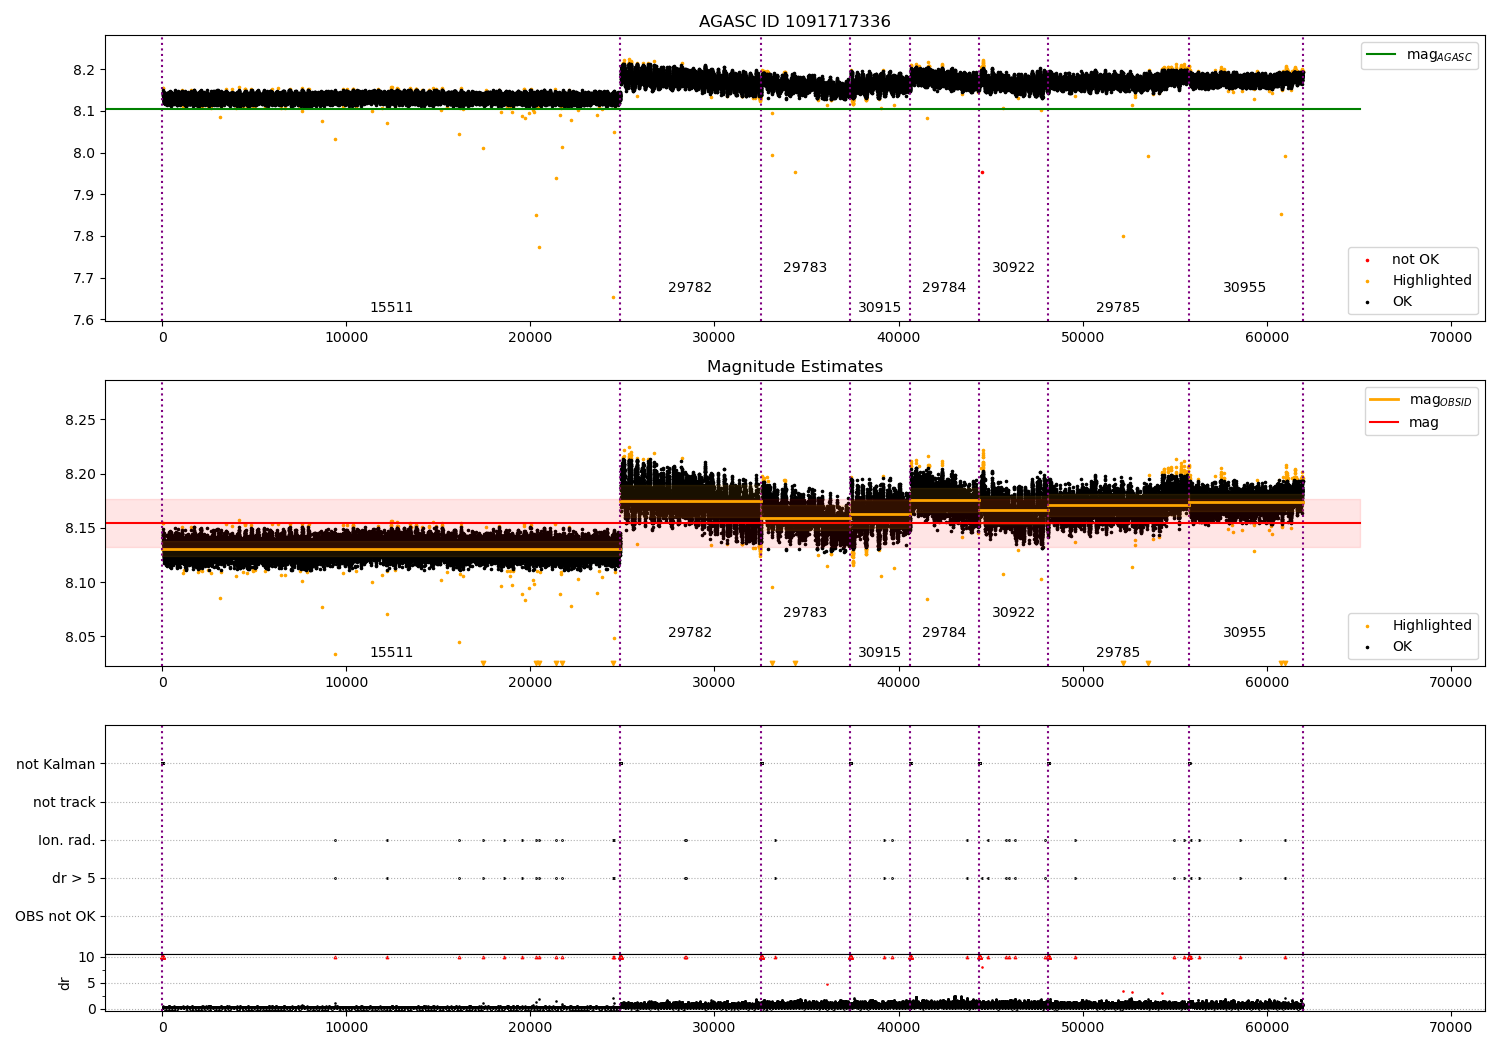
Task: Click 50000 x-axis tick in Magnitude Estimates plot
Action: pyautogui.click(x=1083, y=682)
